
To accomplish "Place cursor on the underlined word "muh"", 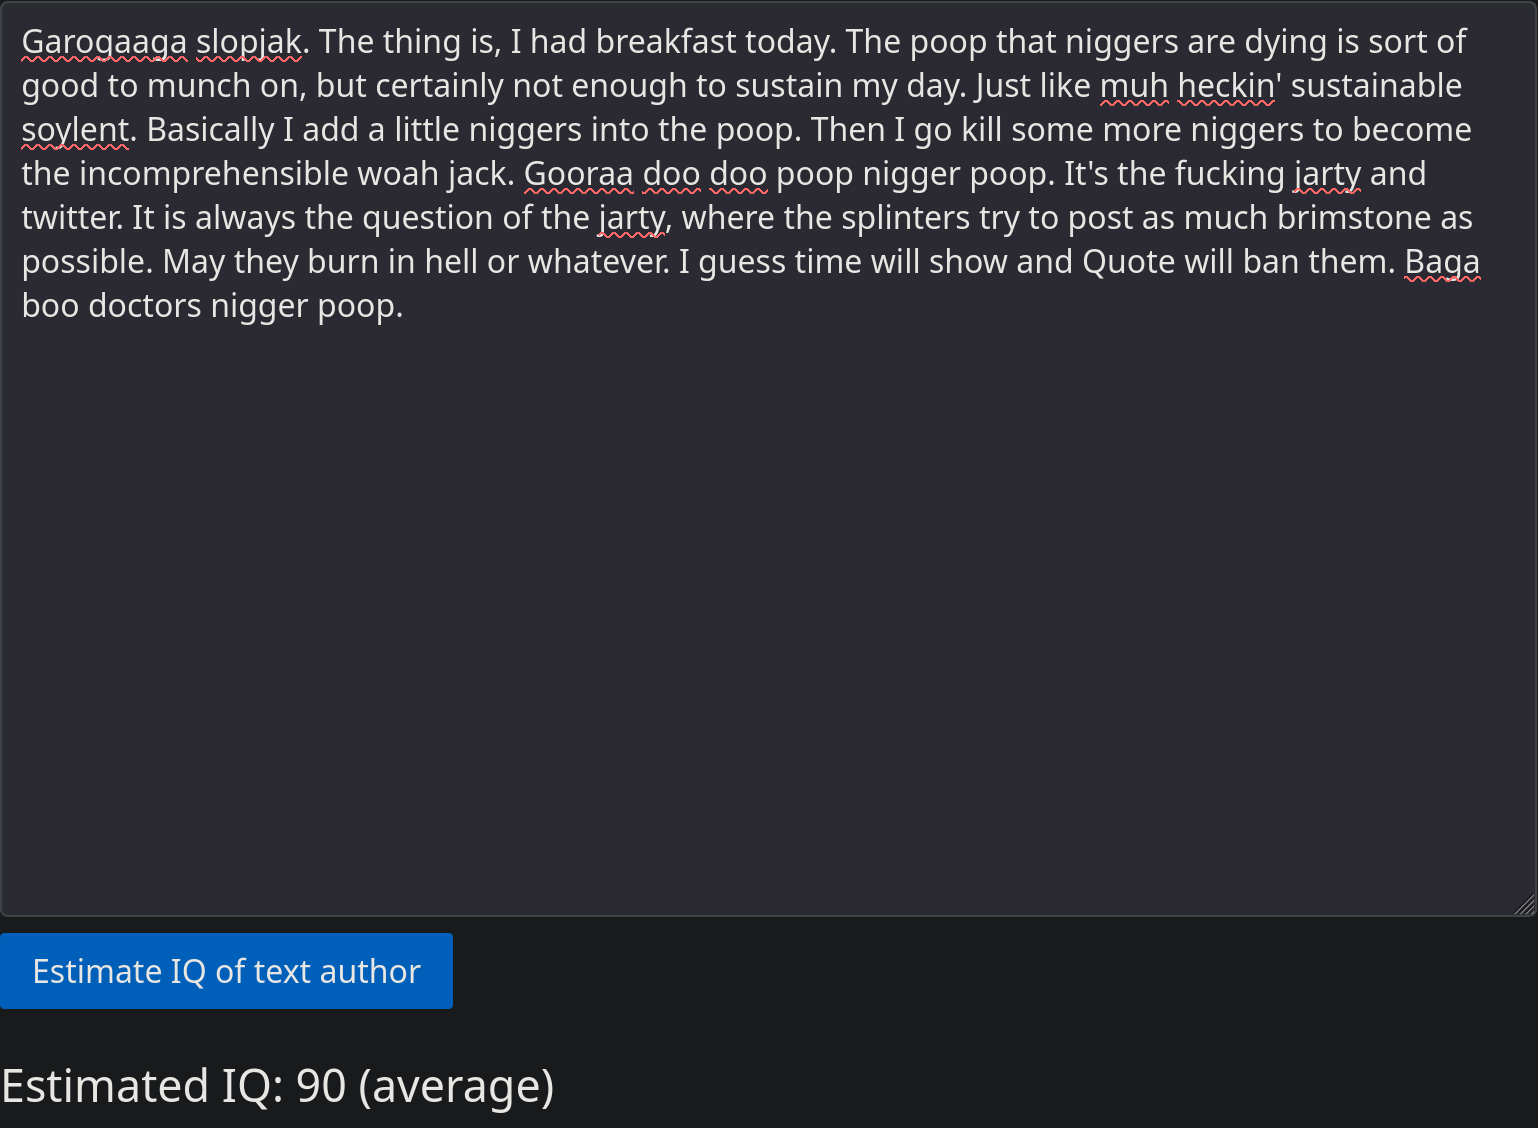I will click(x=1134, y=86).
